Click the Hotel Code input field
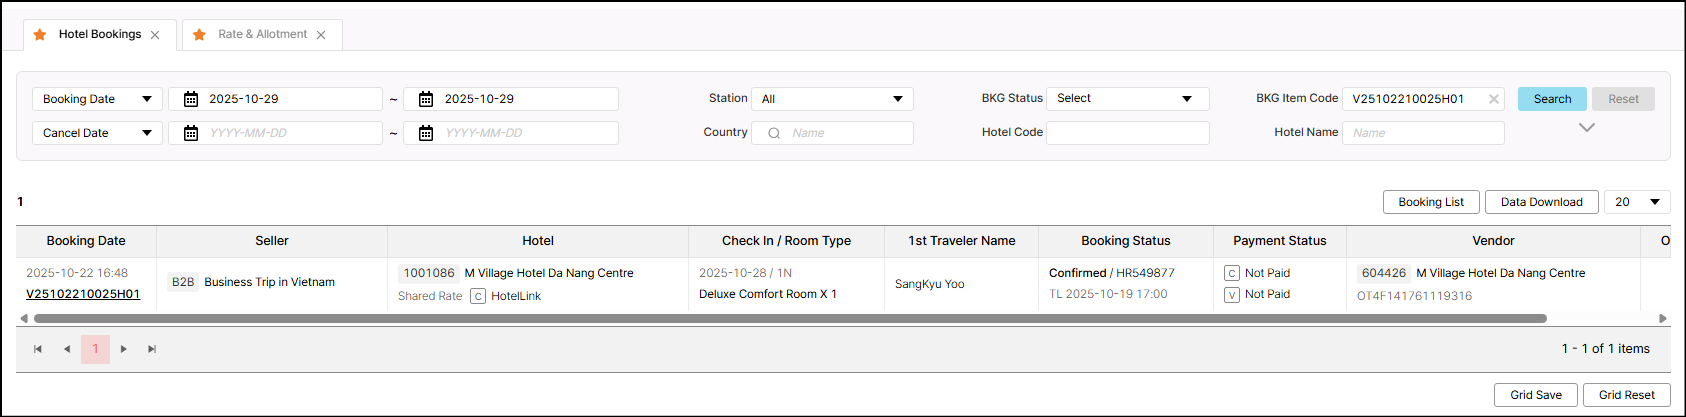Image resolution: width=1686 pixels, height=417 pixels. pyautogui.click(x=1127, y=133)
